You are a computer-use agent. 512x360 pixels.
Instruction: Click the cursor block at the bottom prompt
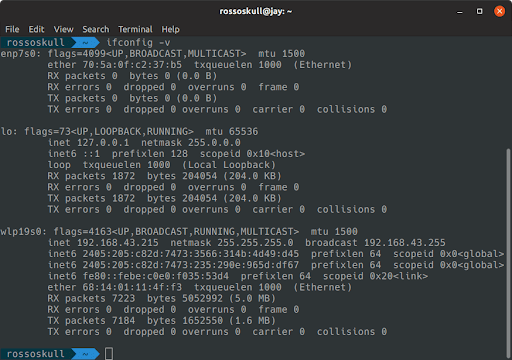[109, 353]
